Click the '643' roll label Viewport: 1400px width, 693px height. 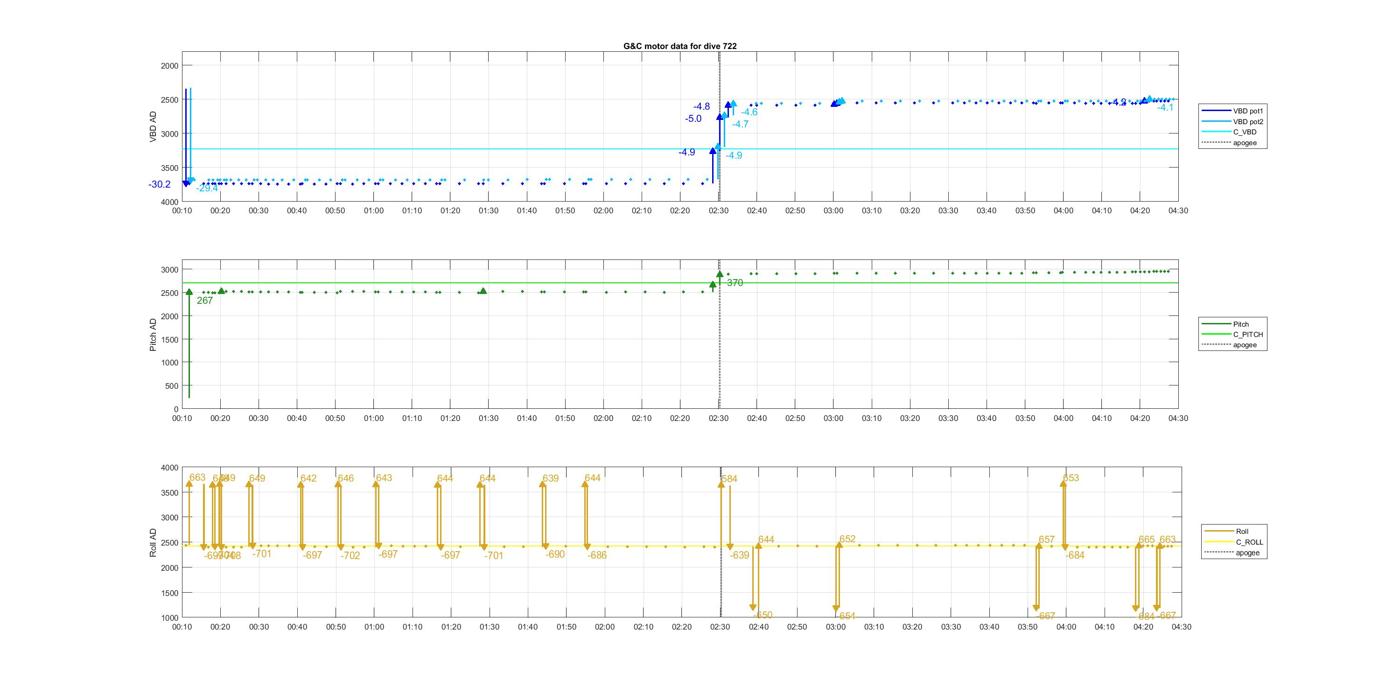click(x=384, y=478)
